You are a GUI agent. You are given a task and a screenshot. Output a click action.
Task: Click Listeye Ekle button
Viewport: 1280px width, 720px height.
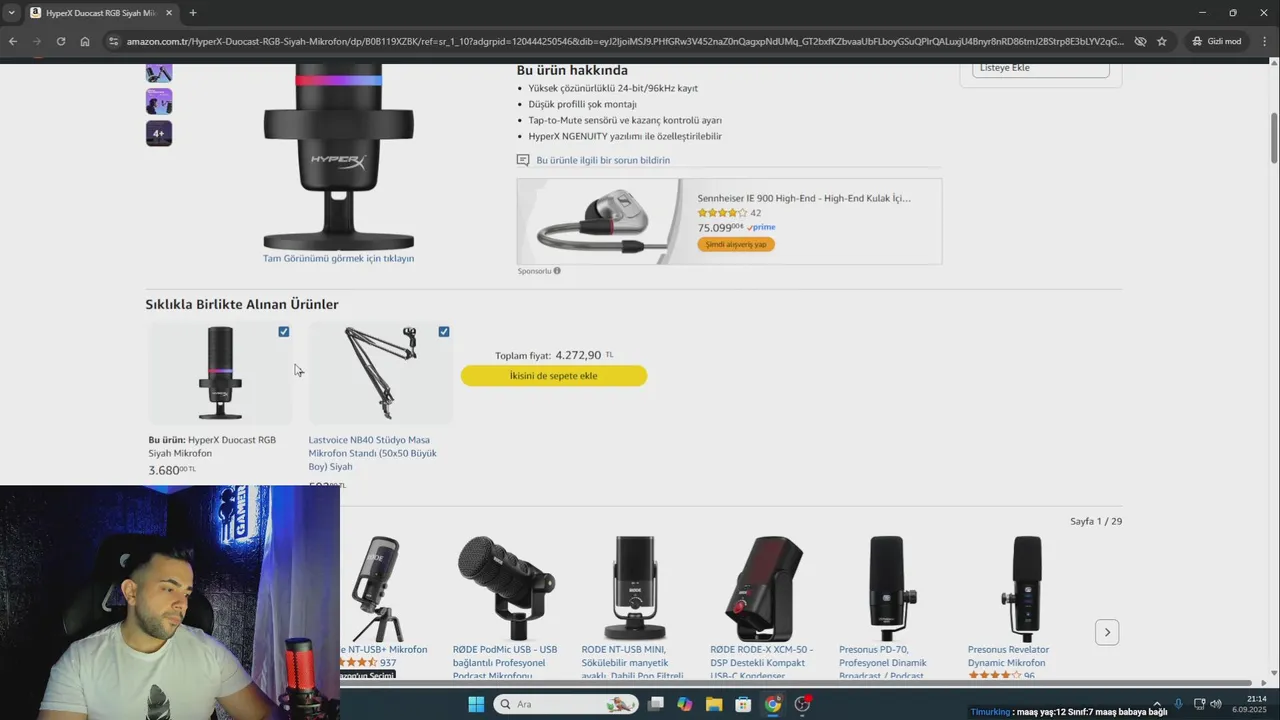(1041, 68)
